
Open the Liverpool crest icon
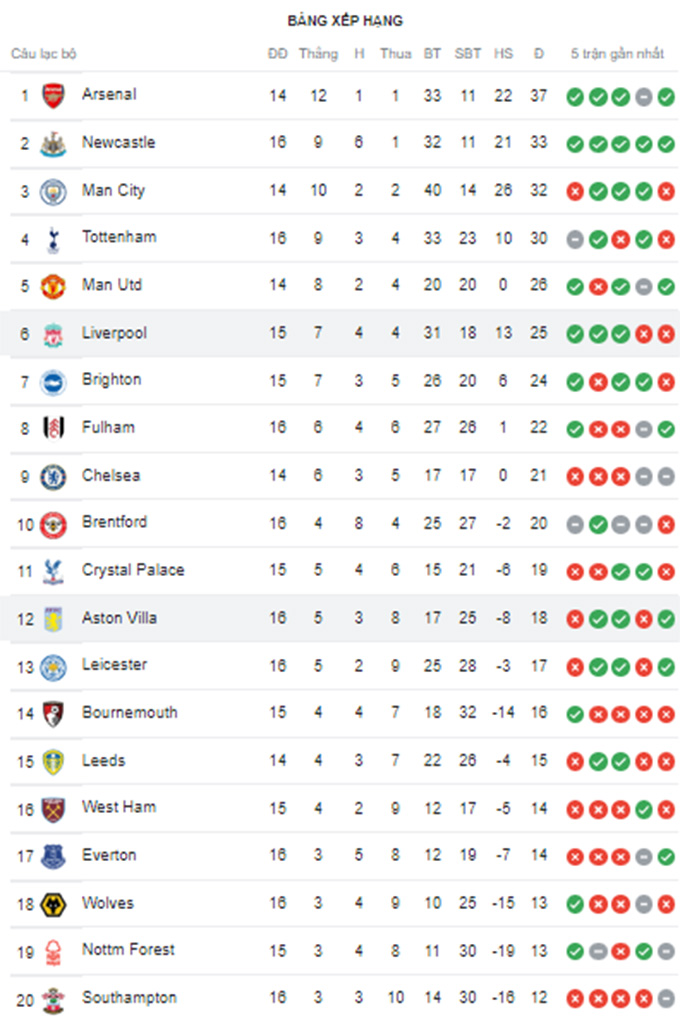(x=52, y=334)
